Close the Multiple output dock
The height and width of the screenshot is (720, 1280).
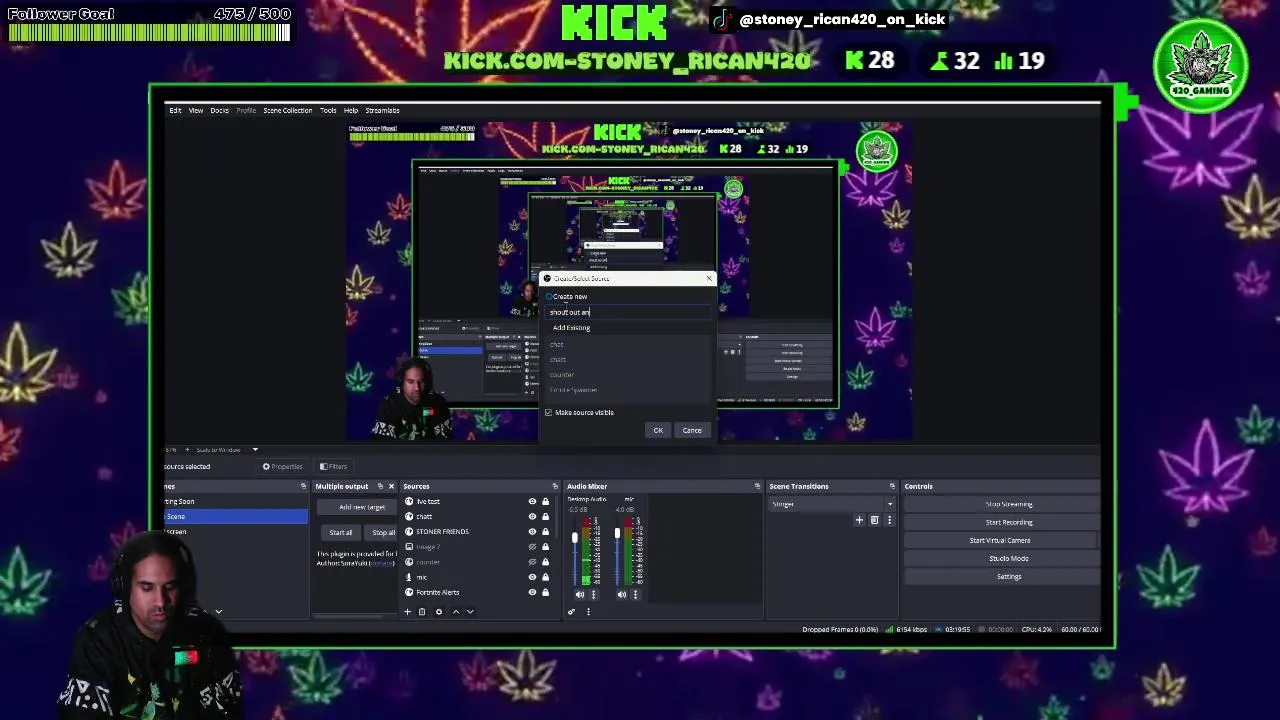[391, 486]
